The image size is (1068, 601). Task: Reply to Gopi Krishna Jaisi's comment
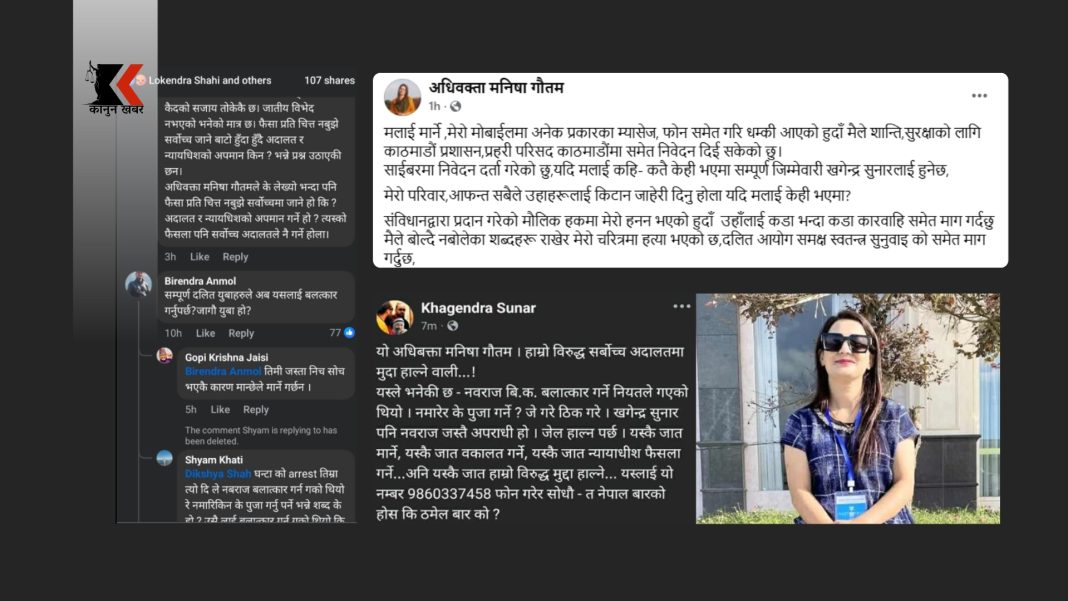pos(256,410)
